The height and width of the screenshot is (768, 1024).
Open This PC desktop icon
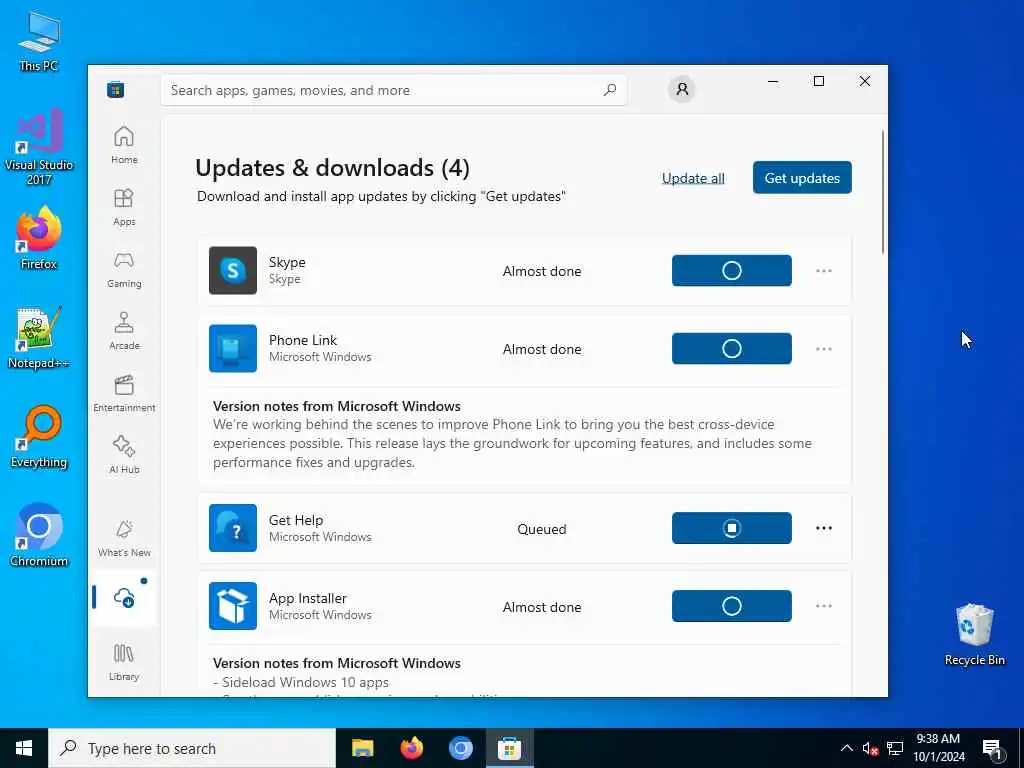39,40
